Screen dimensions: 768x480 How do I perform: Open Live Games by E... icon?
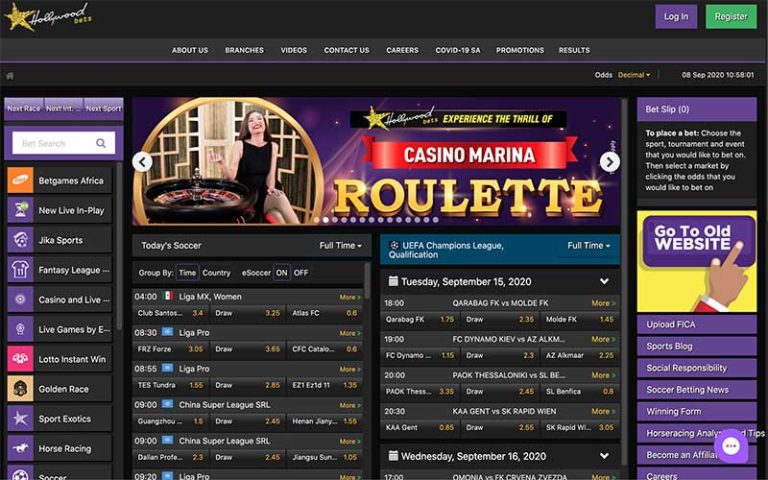tap(21, 329)
